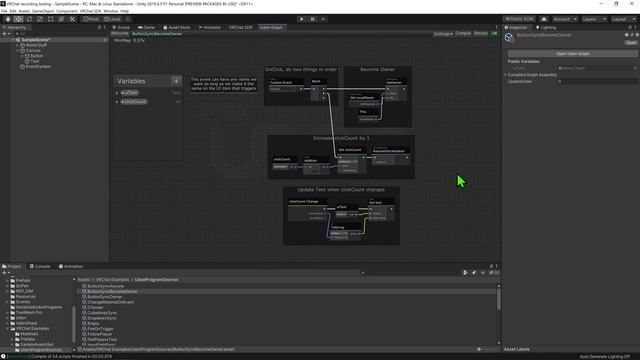Open the Component menu

coord(67,11)
